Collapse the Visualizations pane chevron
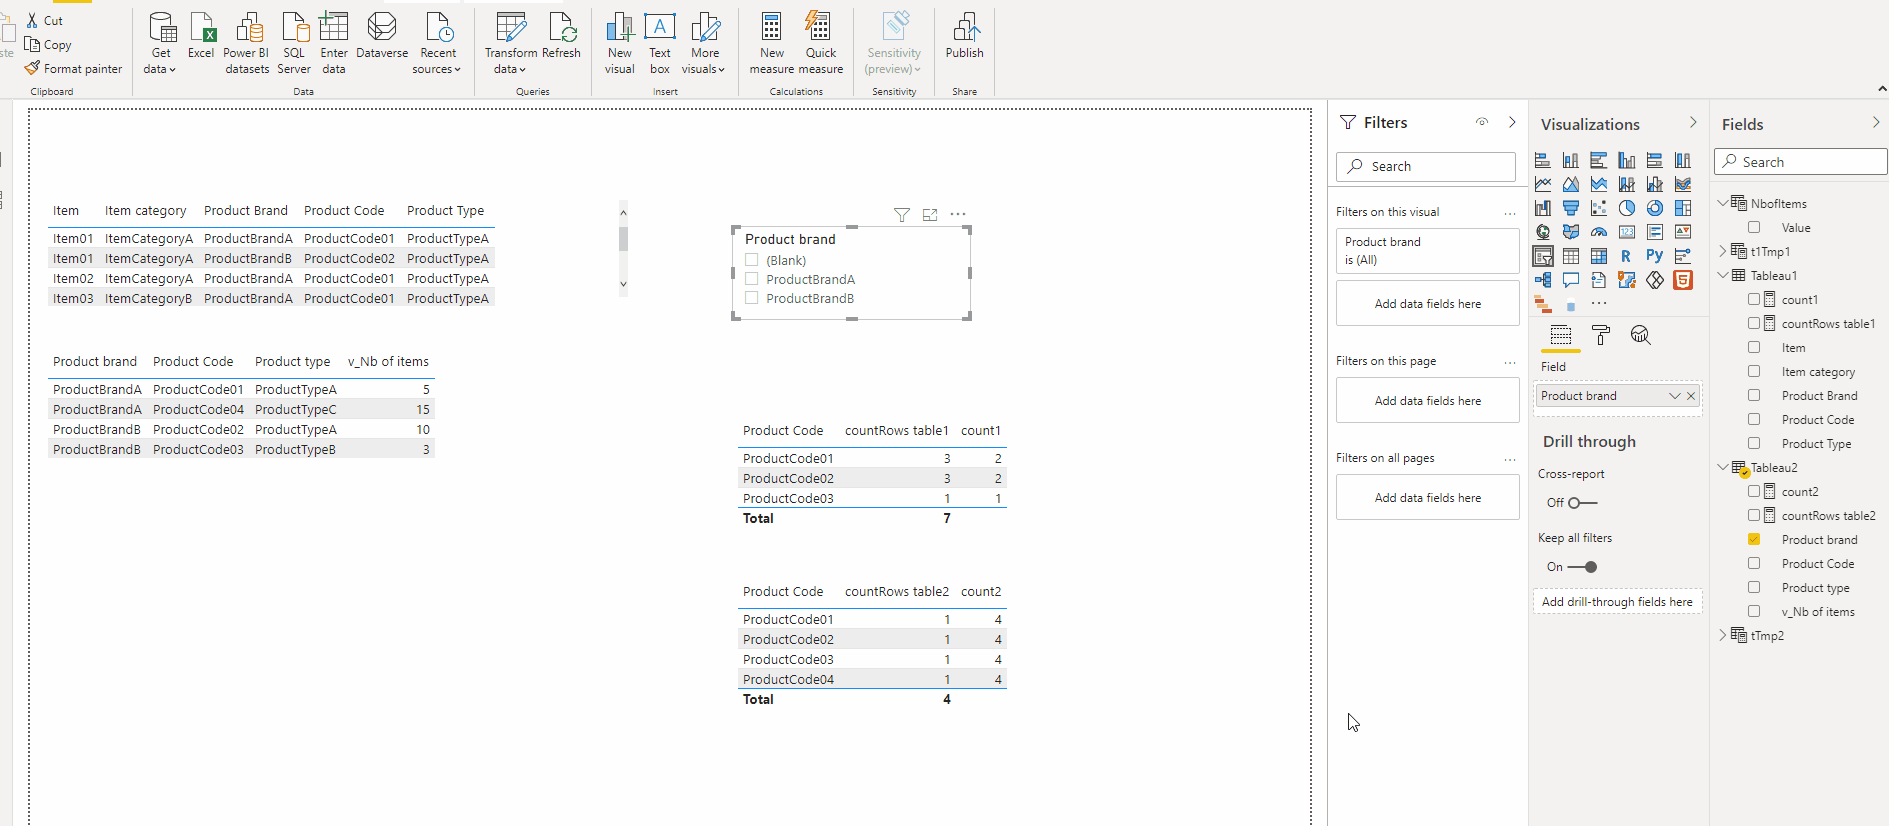This screenshot has height=826, width=1889. [1693, 123]
